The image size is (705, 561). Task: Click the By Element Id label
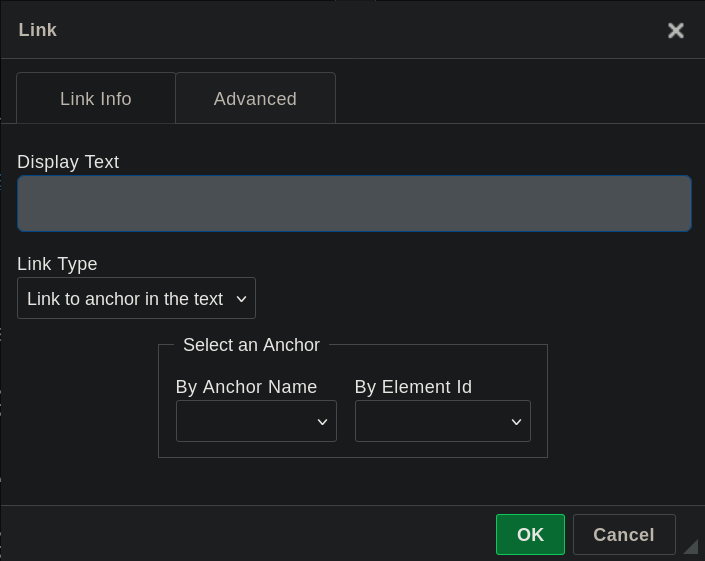[413, 387]
